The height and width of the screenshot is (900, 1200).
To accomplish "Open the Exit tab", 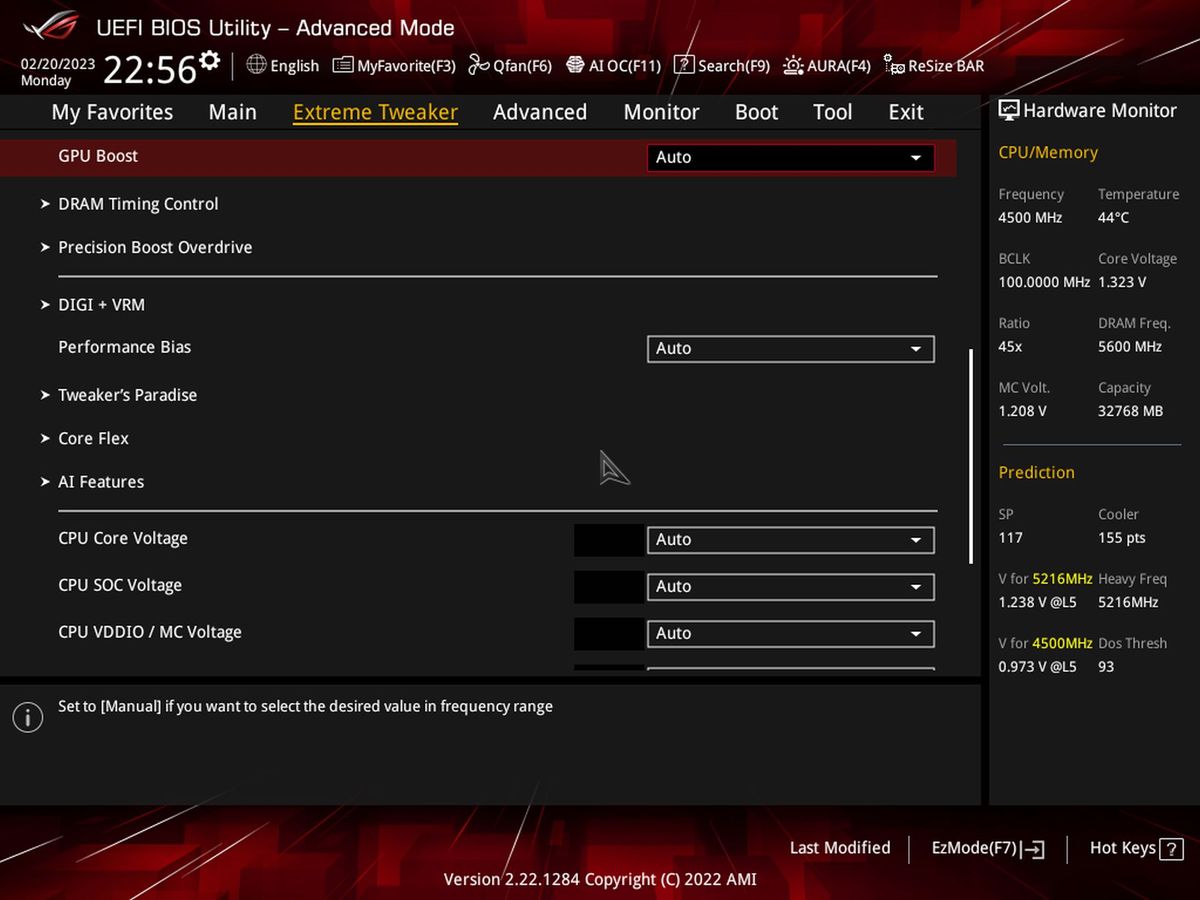I will click(906, 112).
